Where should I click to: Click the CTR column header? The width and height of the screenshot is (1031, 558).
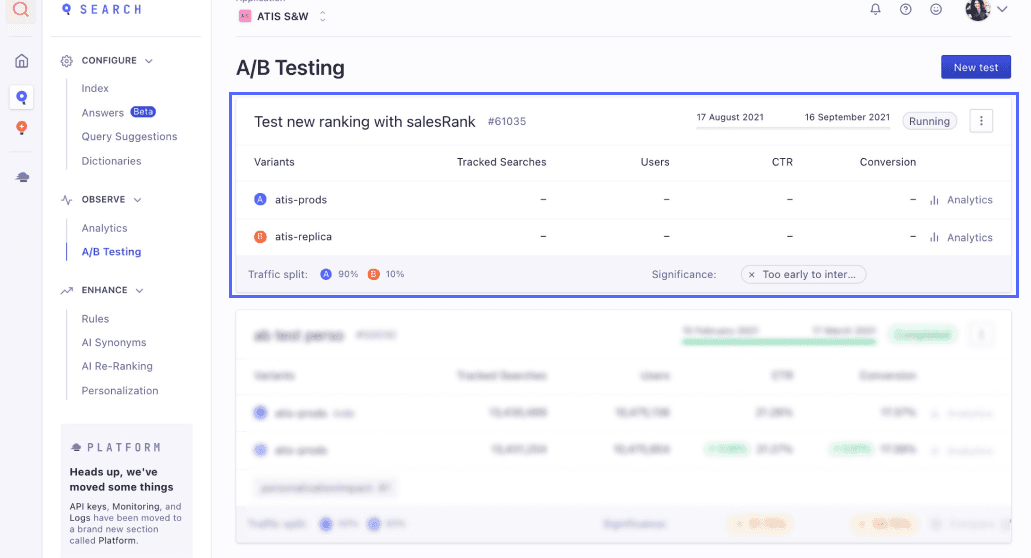click(782, 162)
